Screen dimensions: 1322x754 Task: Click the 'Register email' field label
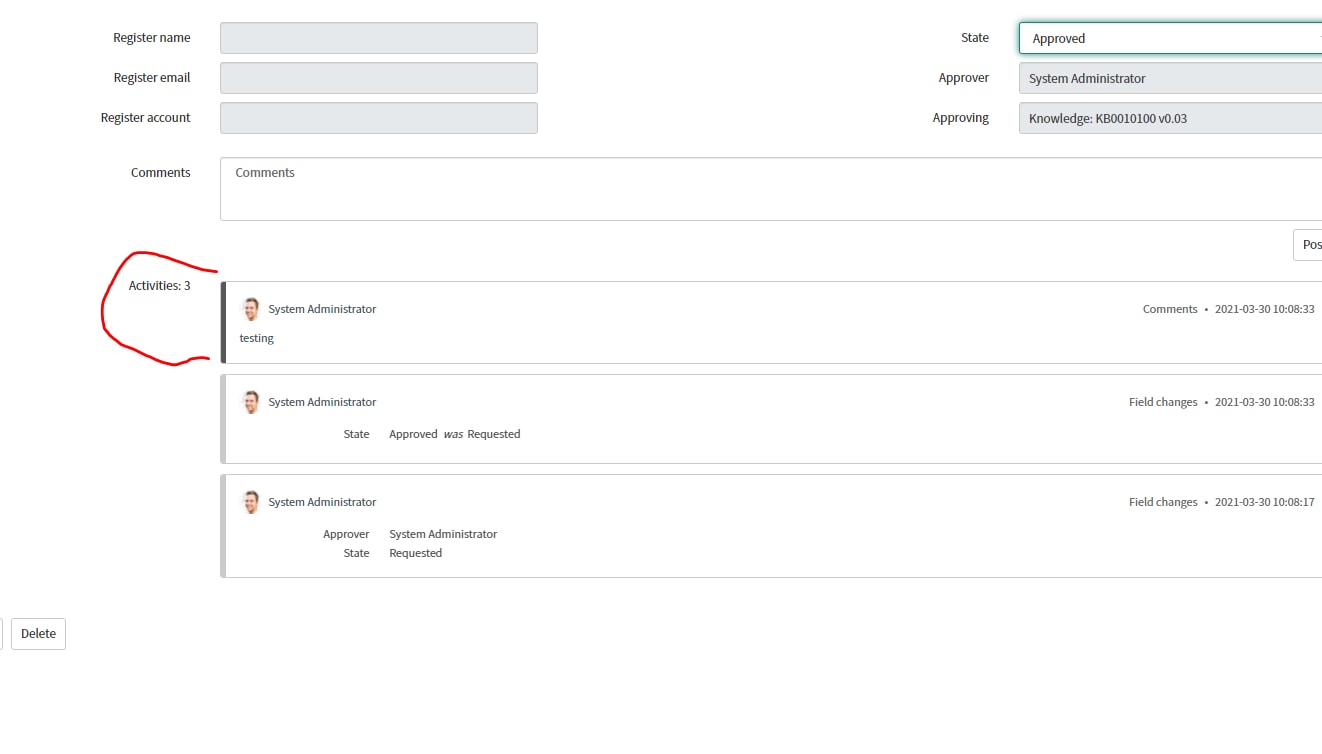pyautogui.click(x=152, y=78)
